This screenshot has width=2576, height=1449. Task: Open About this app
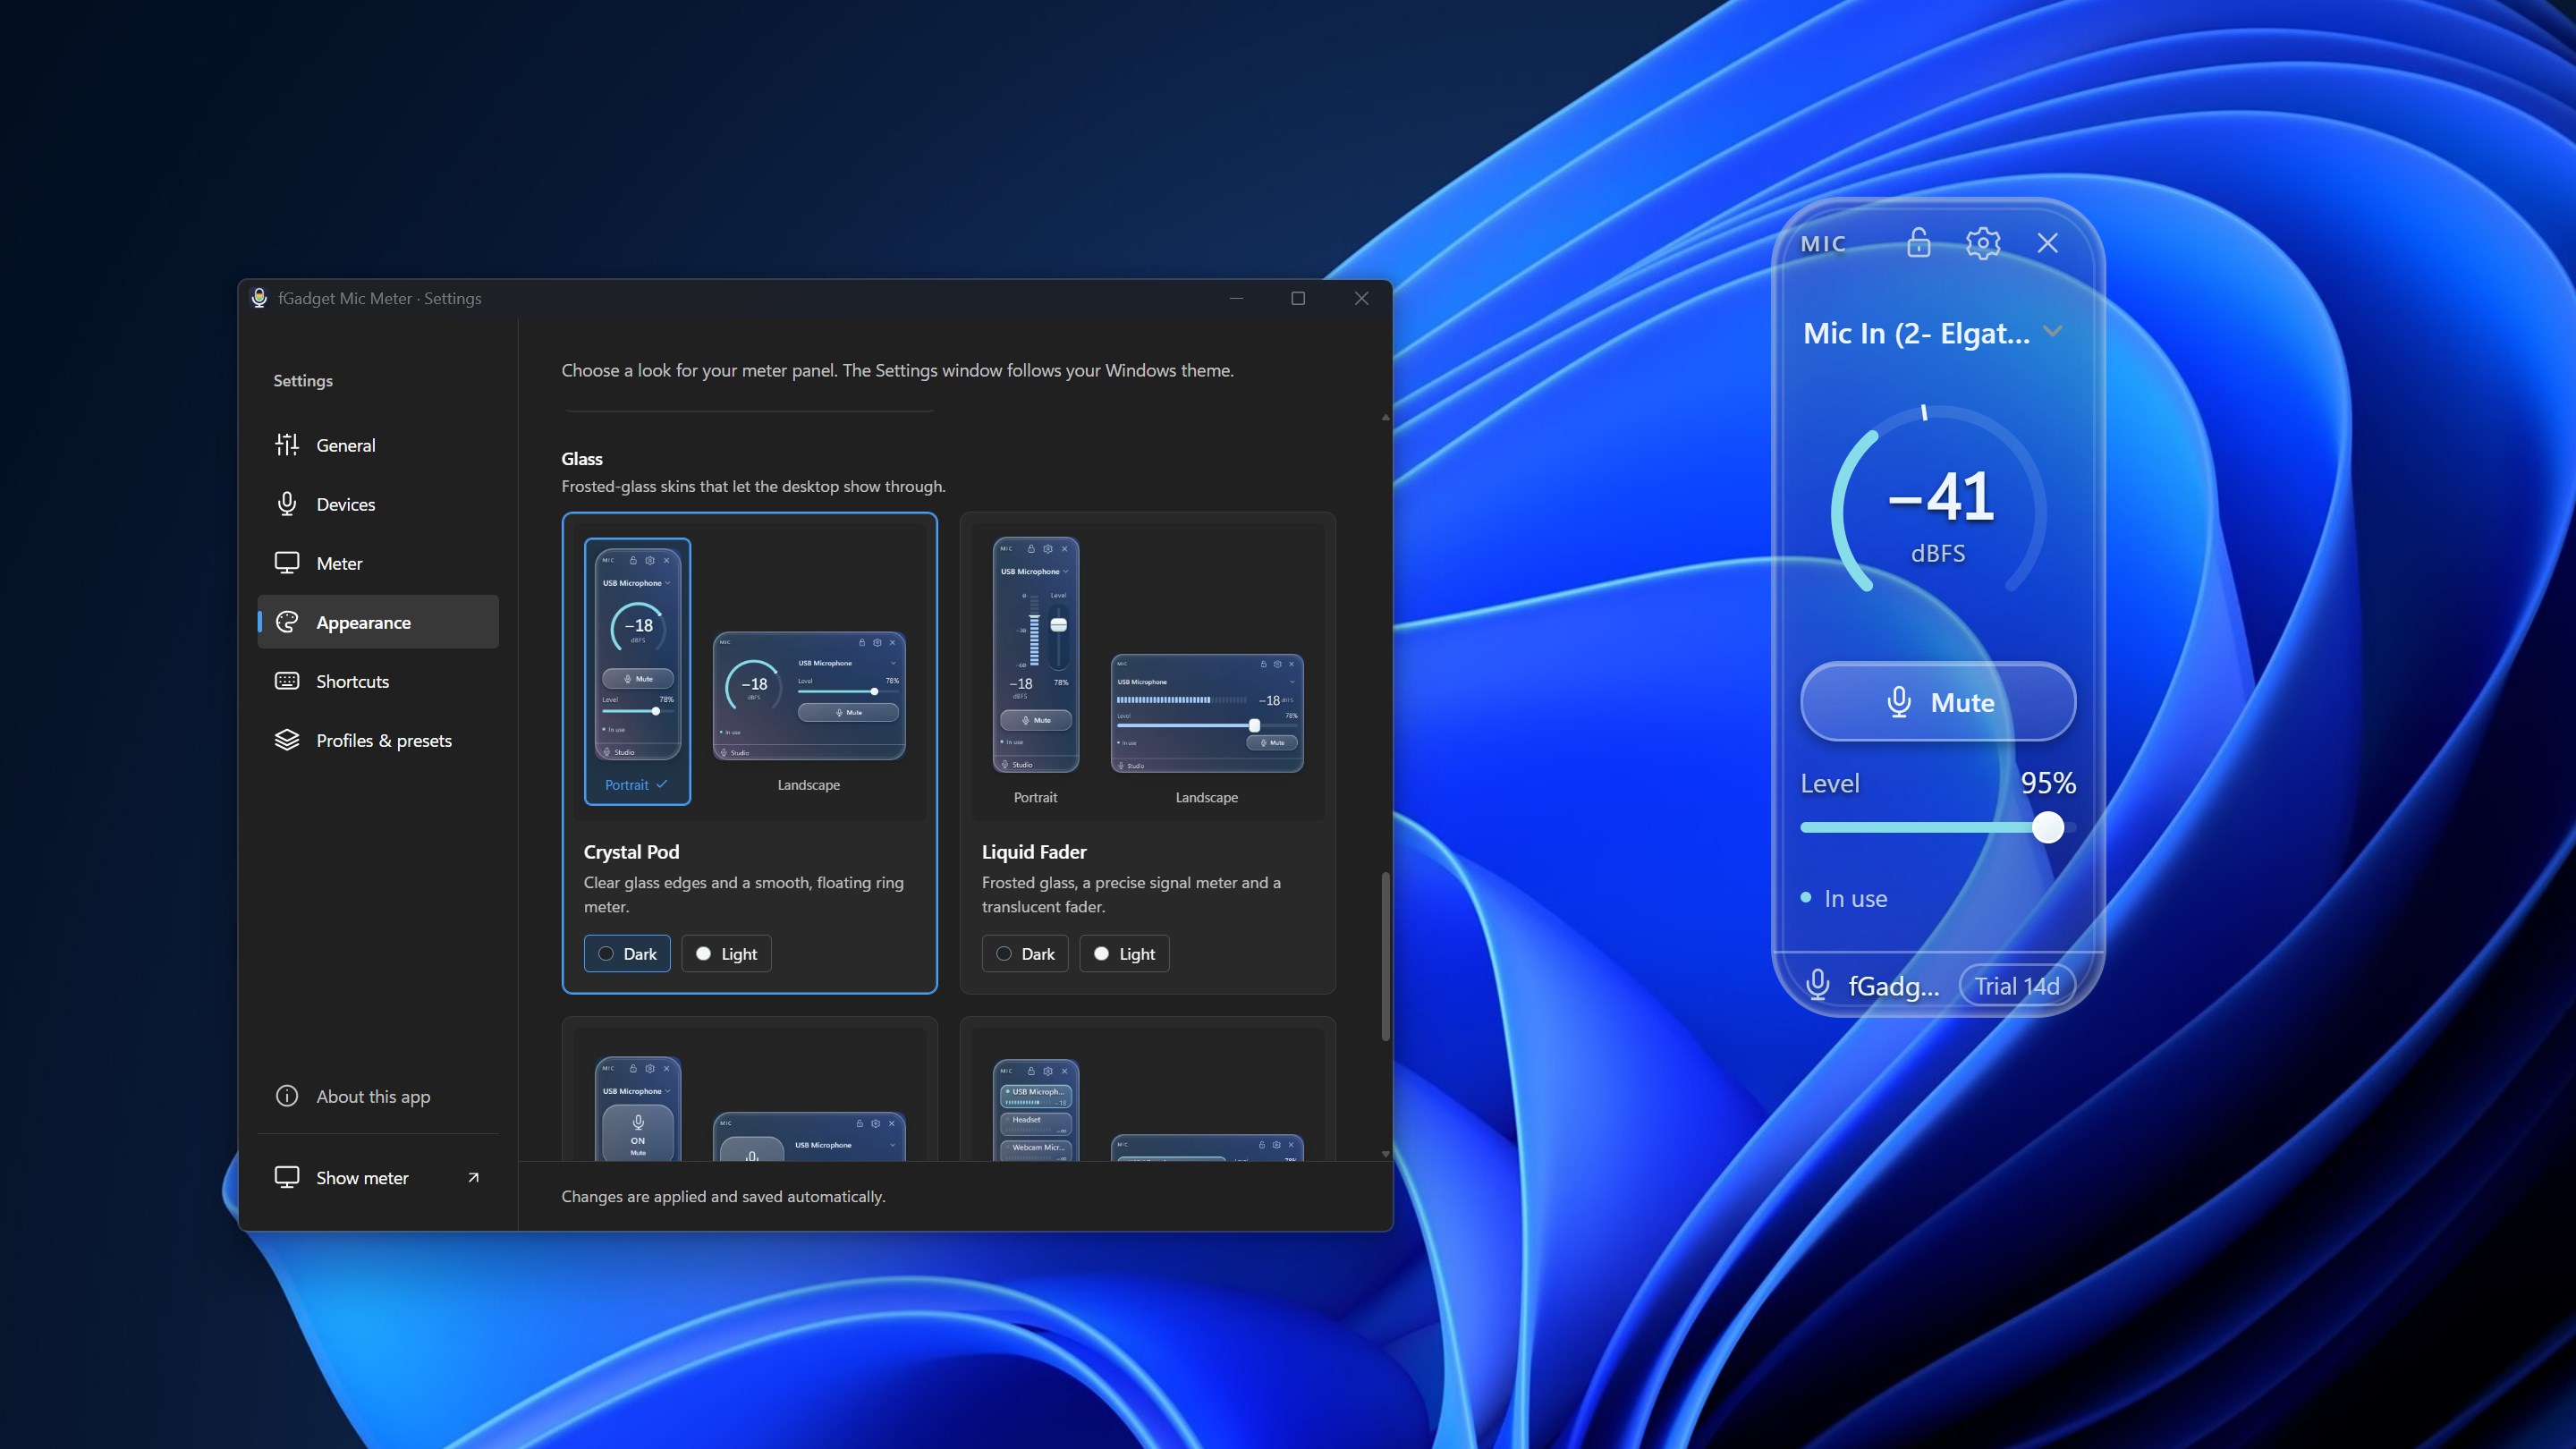378,1096
